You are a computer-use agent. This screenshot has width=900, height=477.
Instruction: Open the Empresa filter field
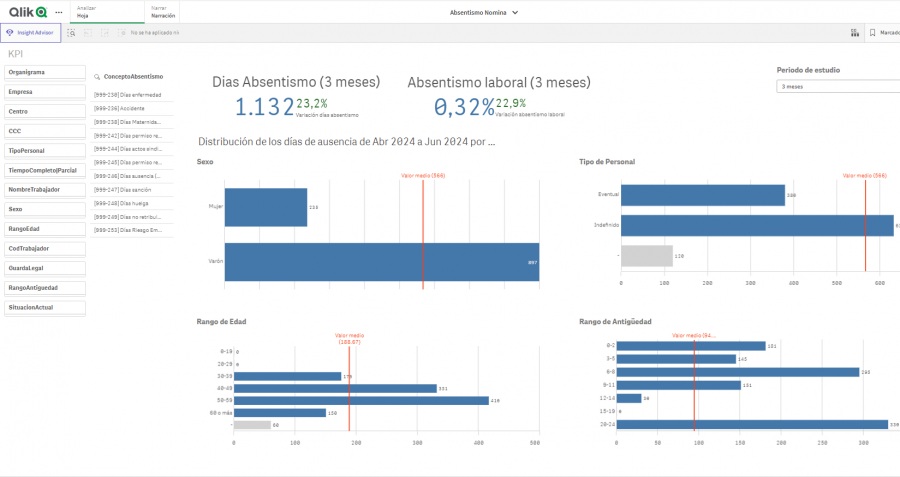click(x=43, y=92)
